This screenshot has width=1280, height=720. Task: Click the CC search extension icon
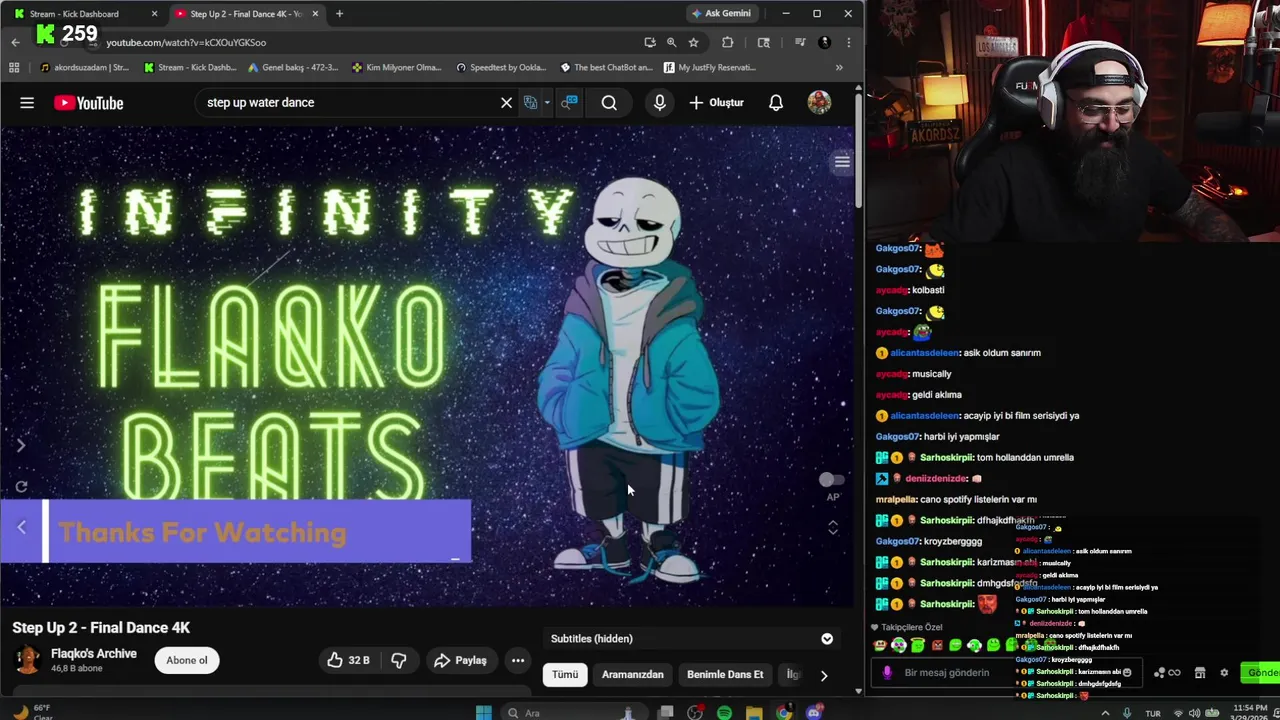point(569,103)
